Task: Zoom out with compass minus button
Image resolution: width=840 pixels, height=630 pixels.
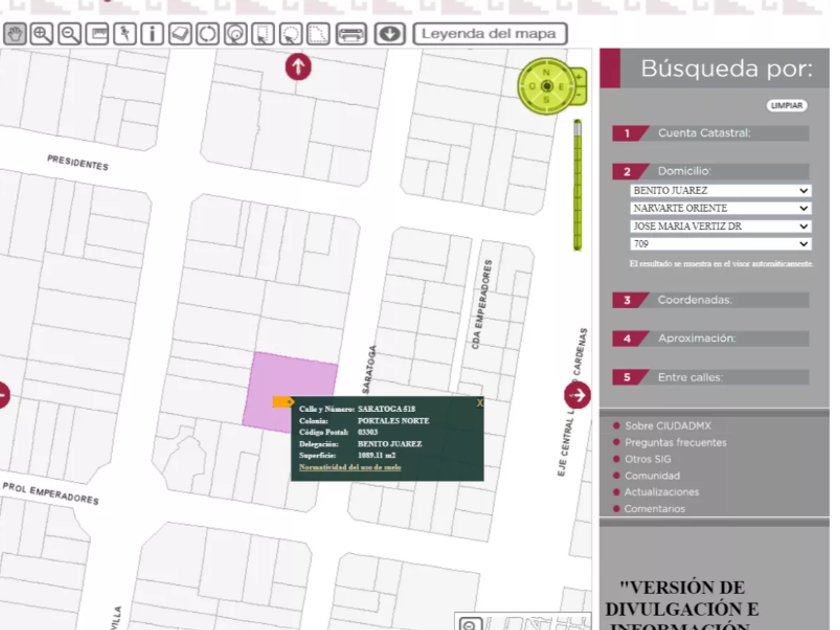Action: (x=579, y=95)
